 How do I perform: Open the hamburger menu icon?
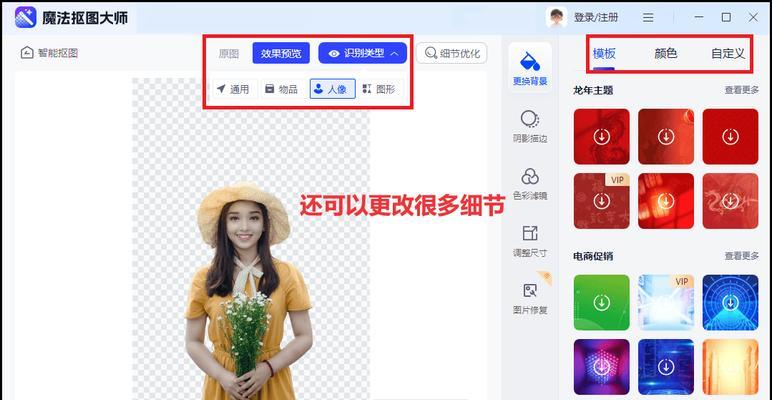(648, 18)
